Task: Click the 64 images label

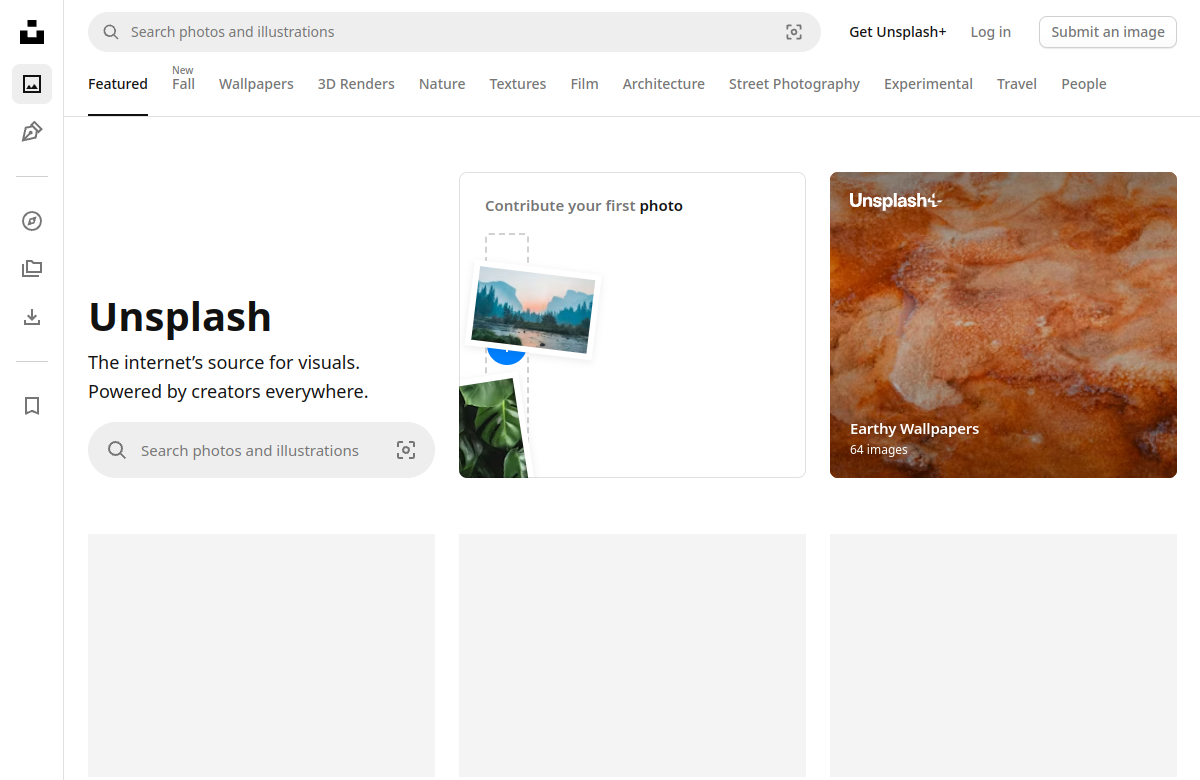Action: click(x=879, y=450)
